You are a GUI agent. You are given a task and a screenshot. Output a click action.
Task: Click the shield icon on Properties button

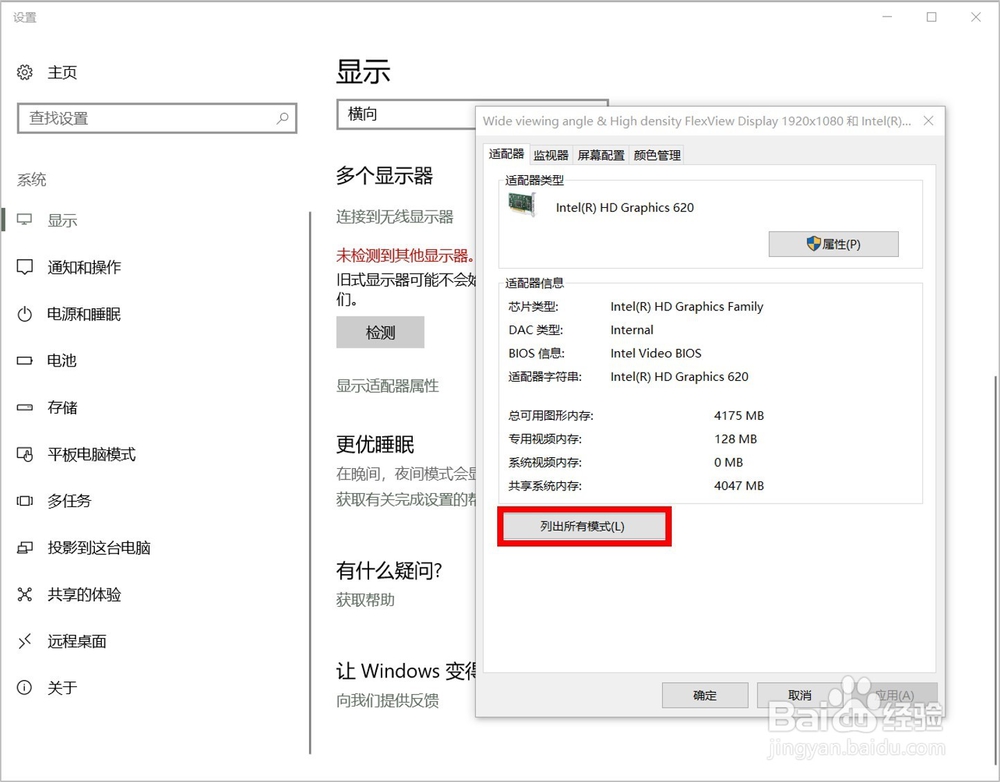coord(813,244)
